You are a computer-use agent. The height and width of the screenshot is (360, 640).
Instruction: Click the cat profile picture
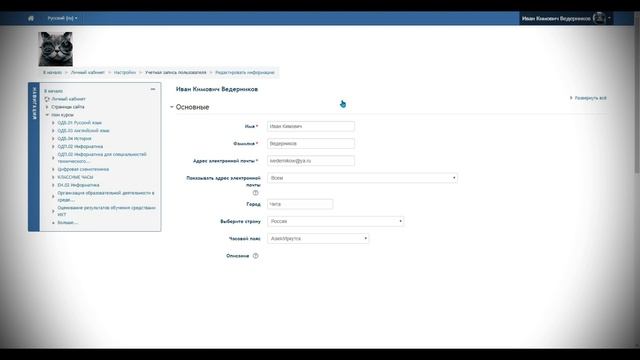[56, 49]
